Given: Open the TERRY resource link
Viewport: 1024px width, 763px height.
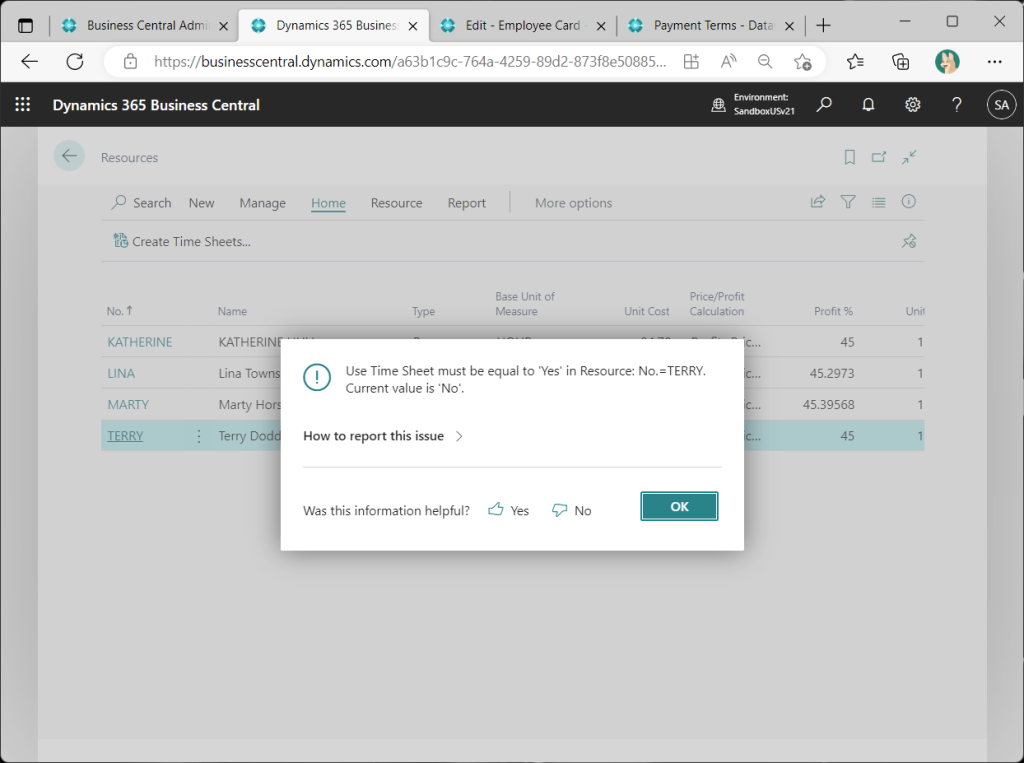Looking at the screenshot, I should click(125, 436).
